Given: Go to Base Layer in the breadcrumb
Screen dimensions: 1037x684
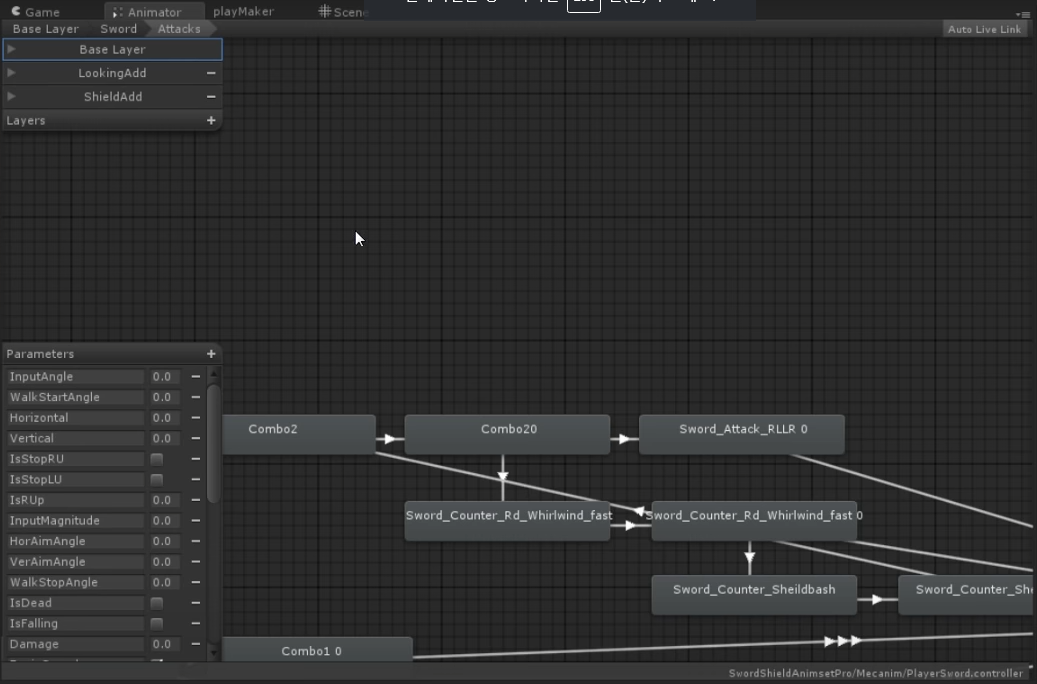Looking at the screenshot, I should tap(46, 29).
